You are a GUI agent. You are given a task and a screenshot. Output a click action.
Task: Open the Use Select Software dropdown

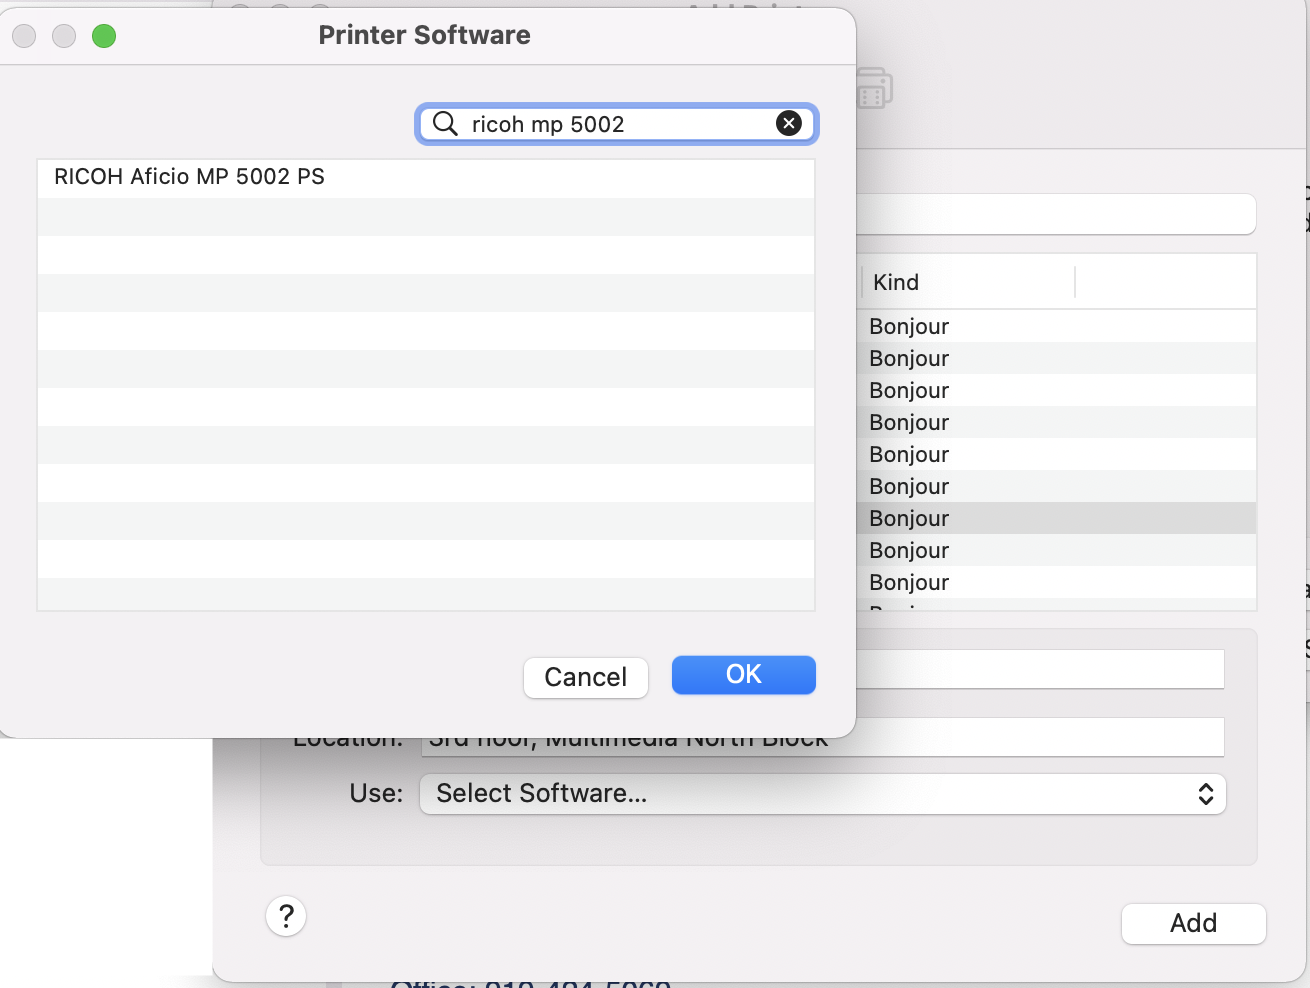tap(823, 794)
